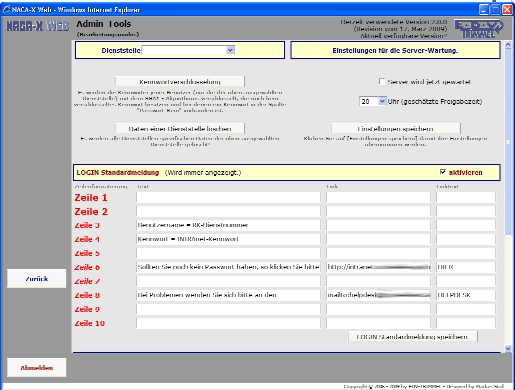Click LOGIN Standardmeldung speichern button

click(413, 337)
